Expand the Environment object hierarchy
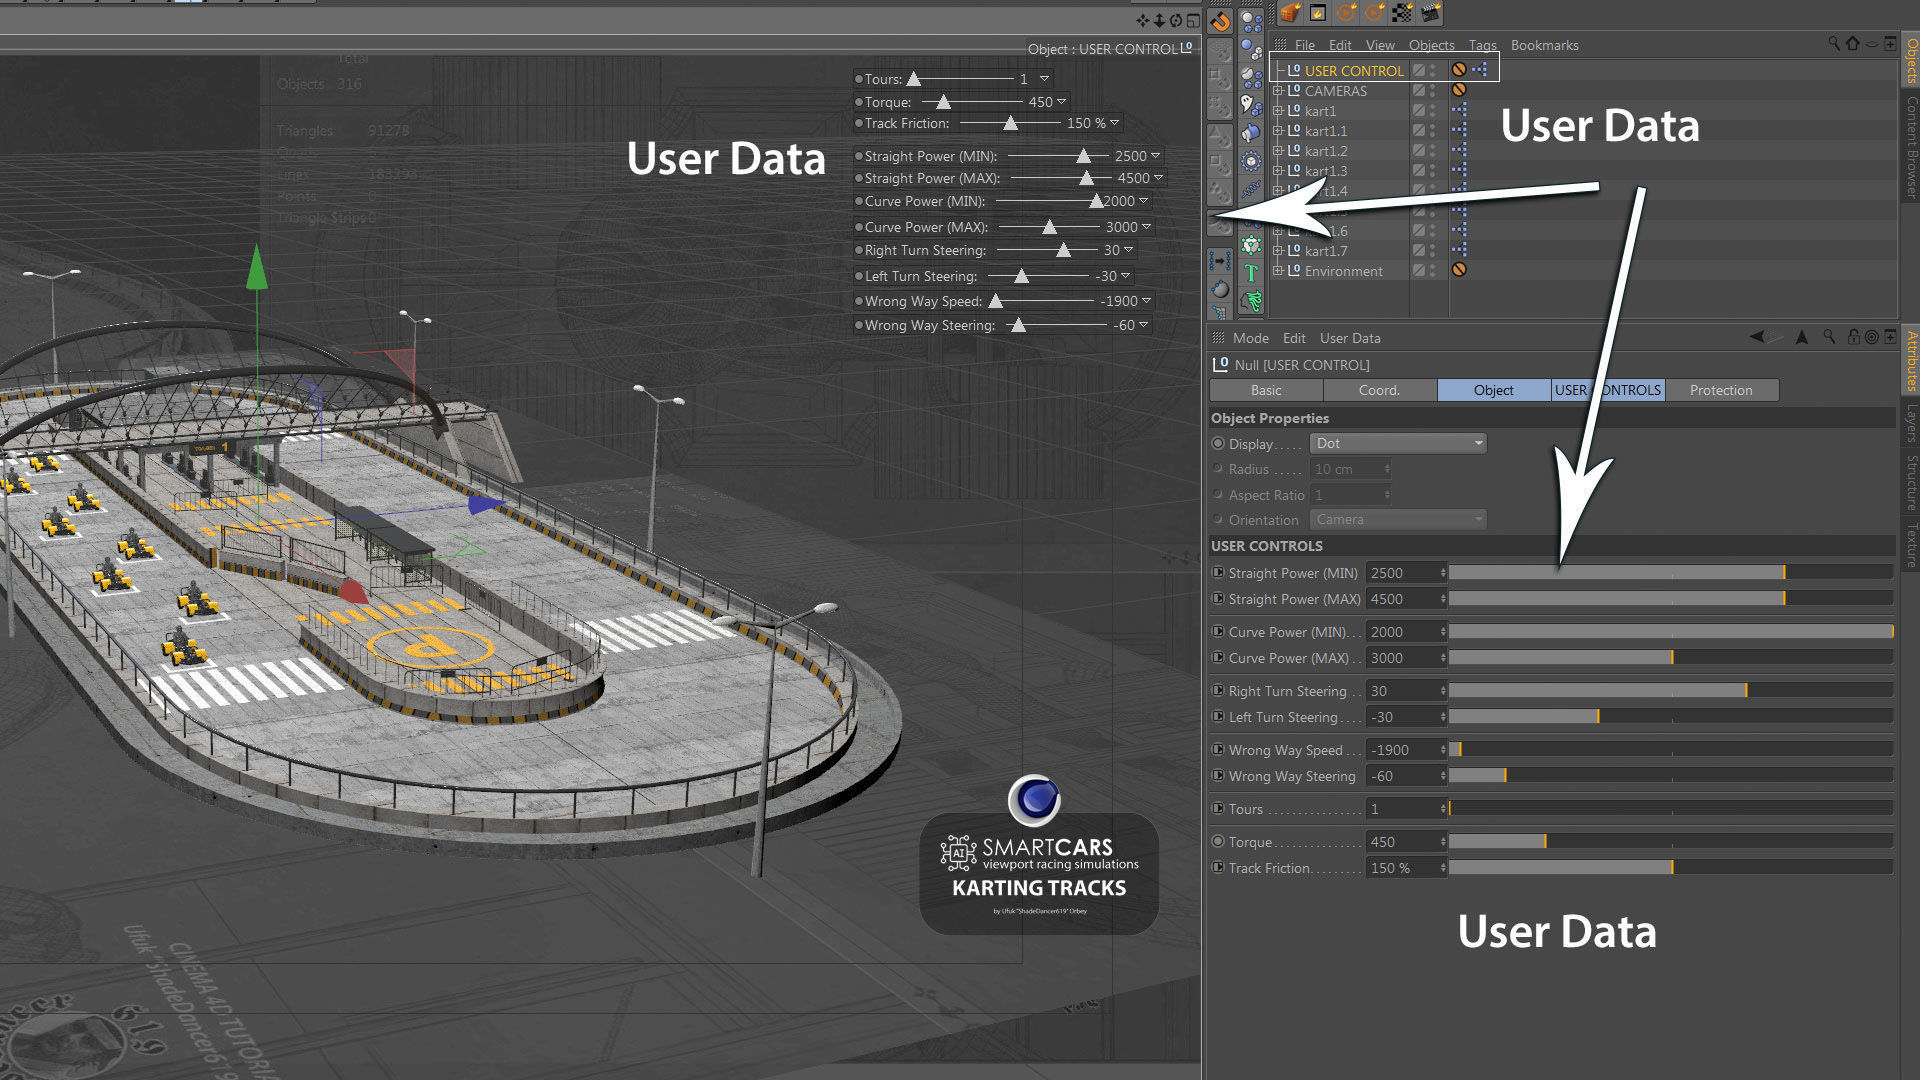Screen dimensions: 1920x1080 pos(1277,271)
